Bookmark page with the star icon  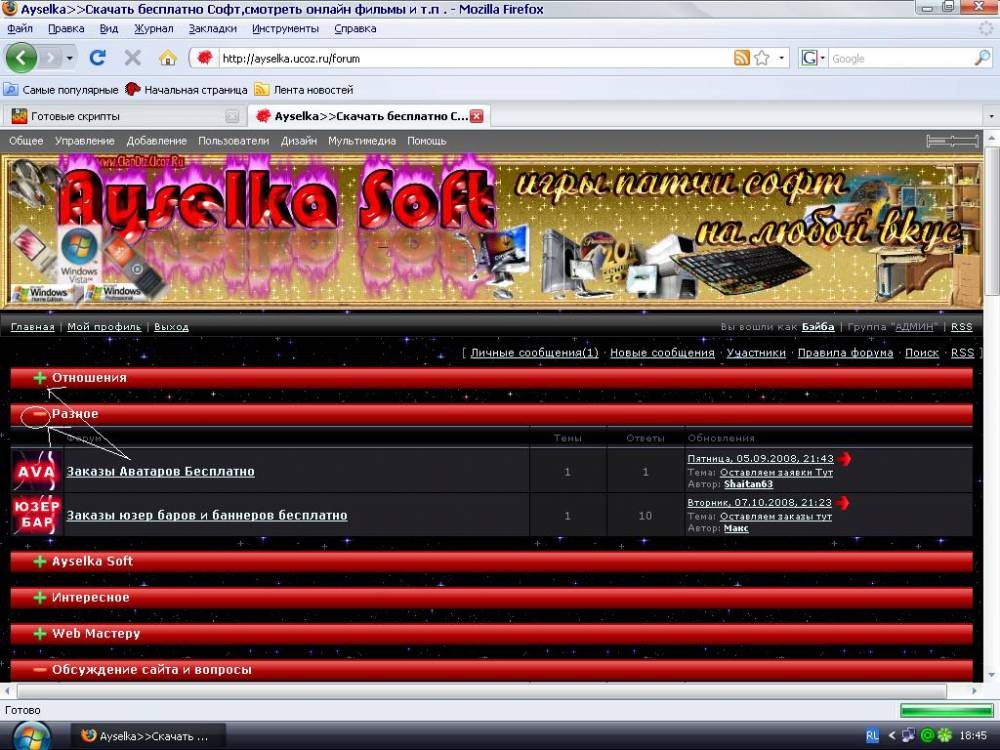(762, 58)
